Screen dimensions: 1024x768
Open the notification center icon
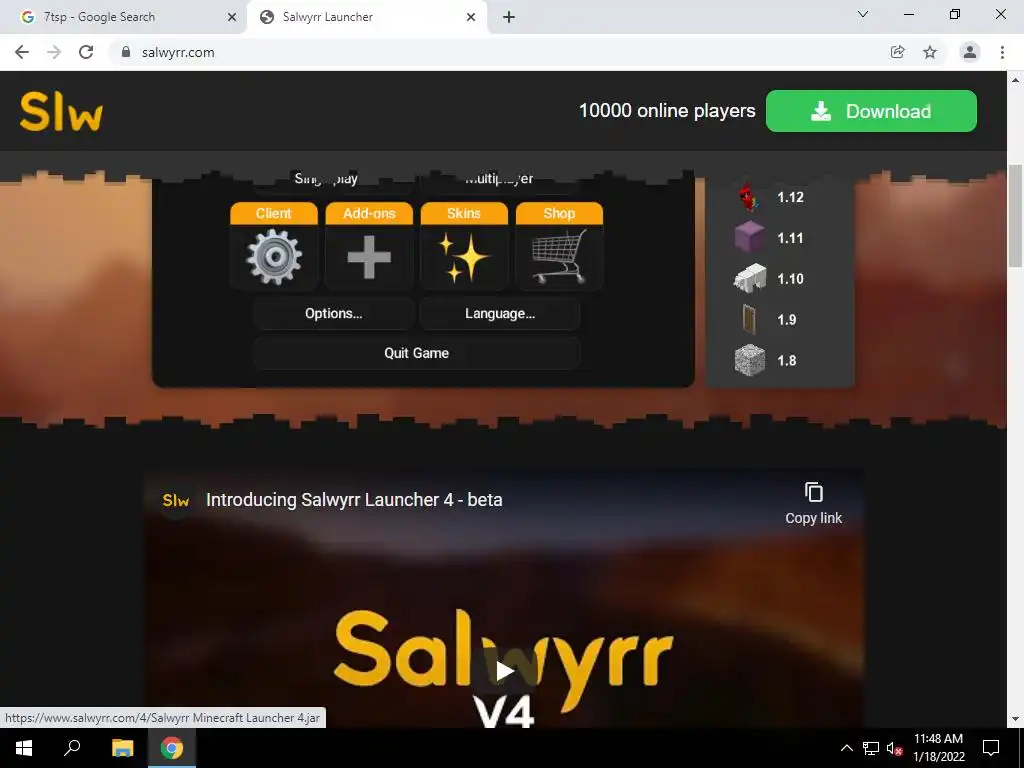991,748
